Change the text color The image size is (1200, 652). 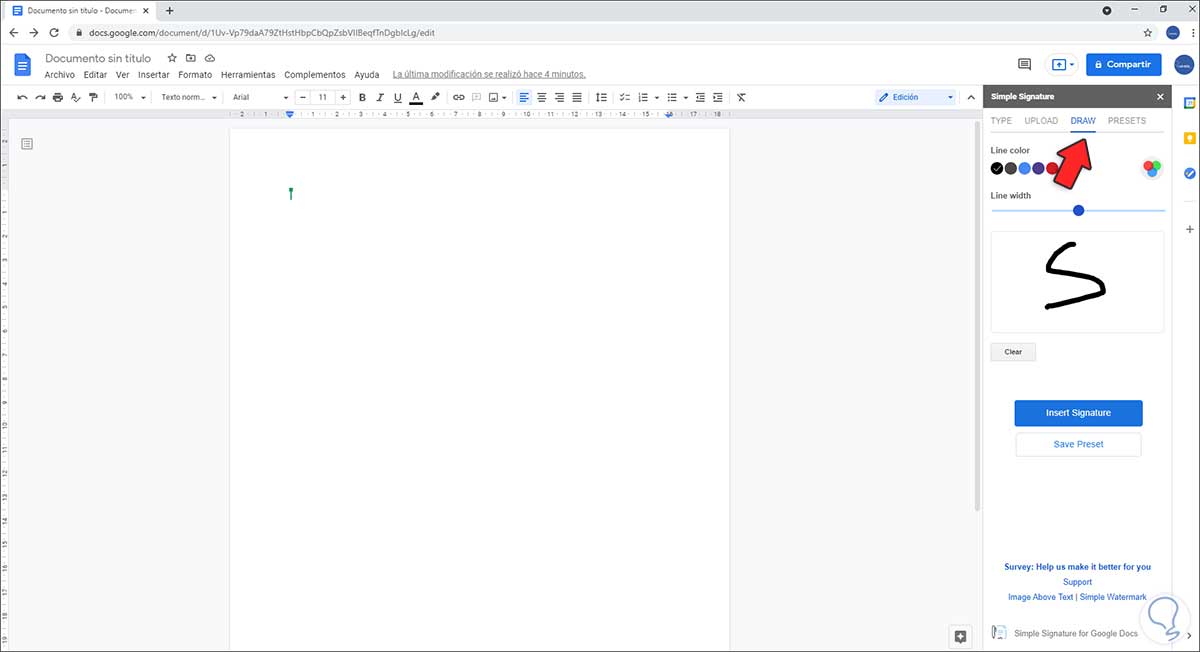pyautogui.click(x=416, y=97)
